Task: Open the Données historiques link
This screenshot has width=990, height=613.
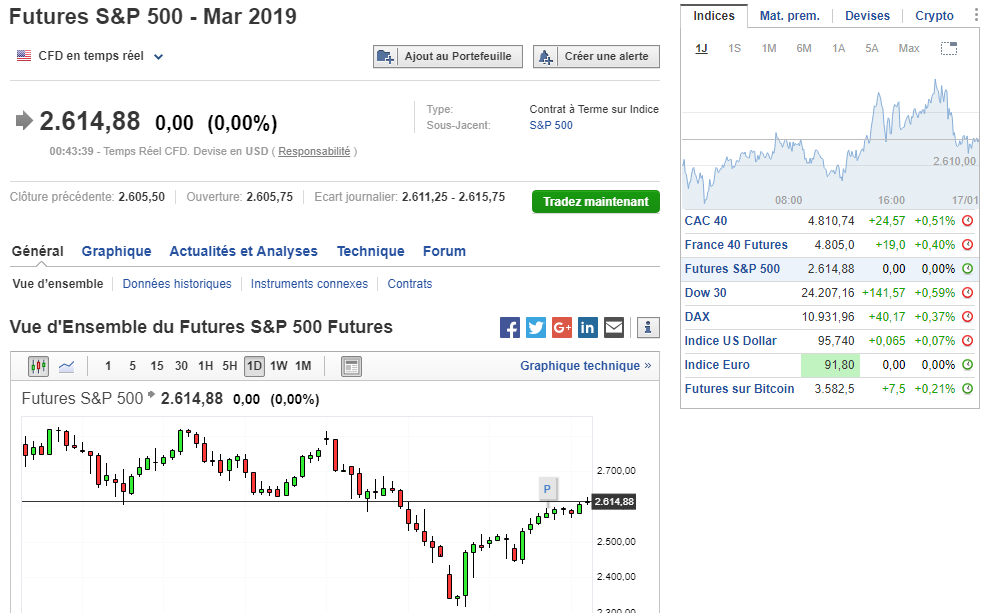Action: point(177,284)
